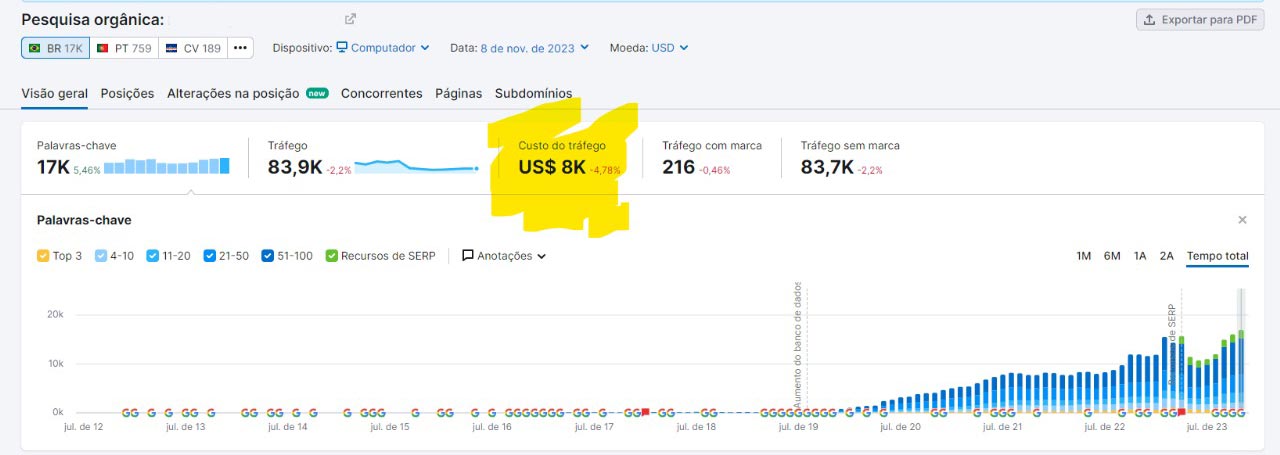The width and height of the screenshot is (1280, 455).
Task: Toggle the 21-50 positions checkbox
Action: (209, 256)
